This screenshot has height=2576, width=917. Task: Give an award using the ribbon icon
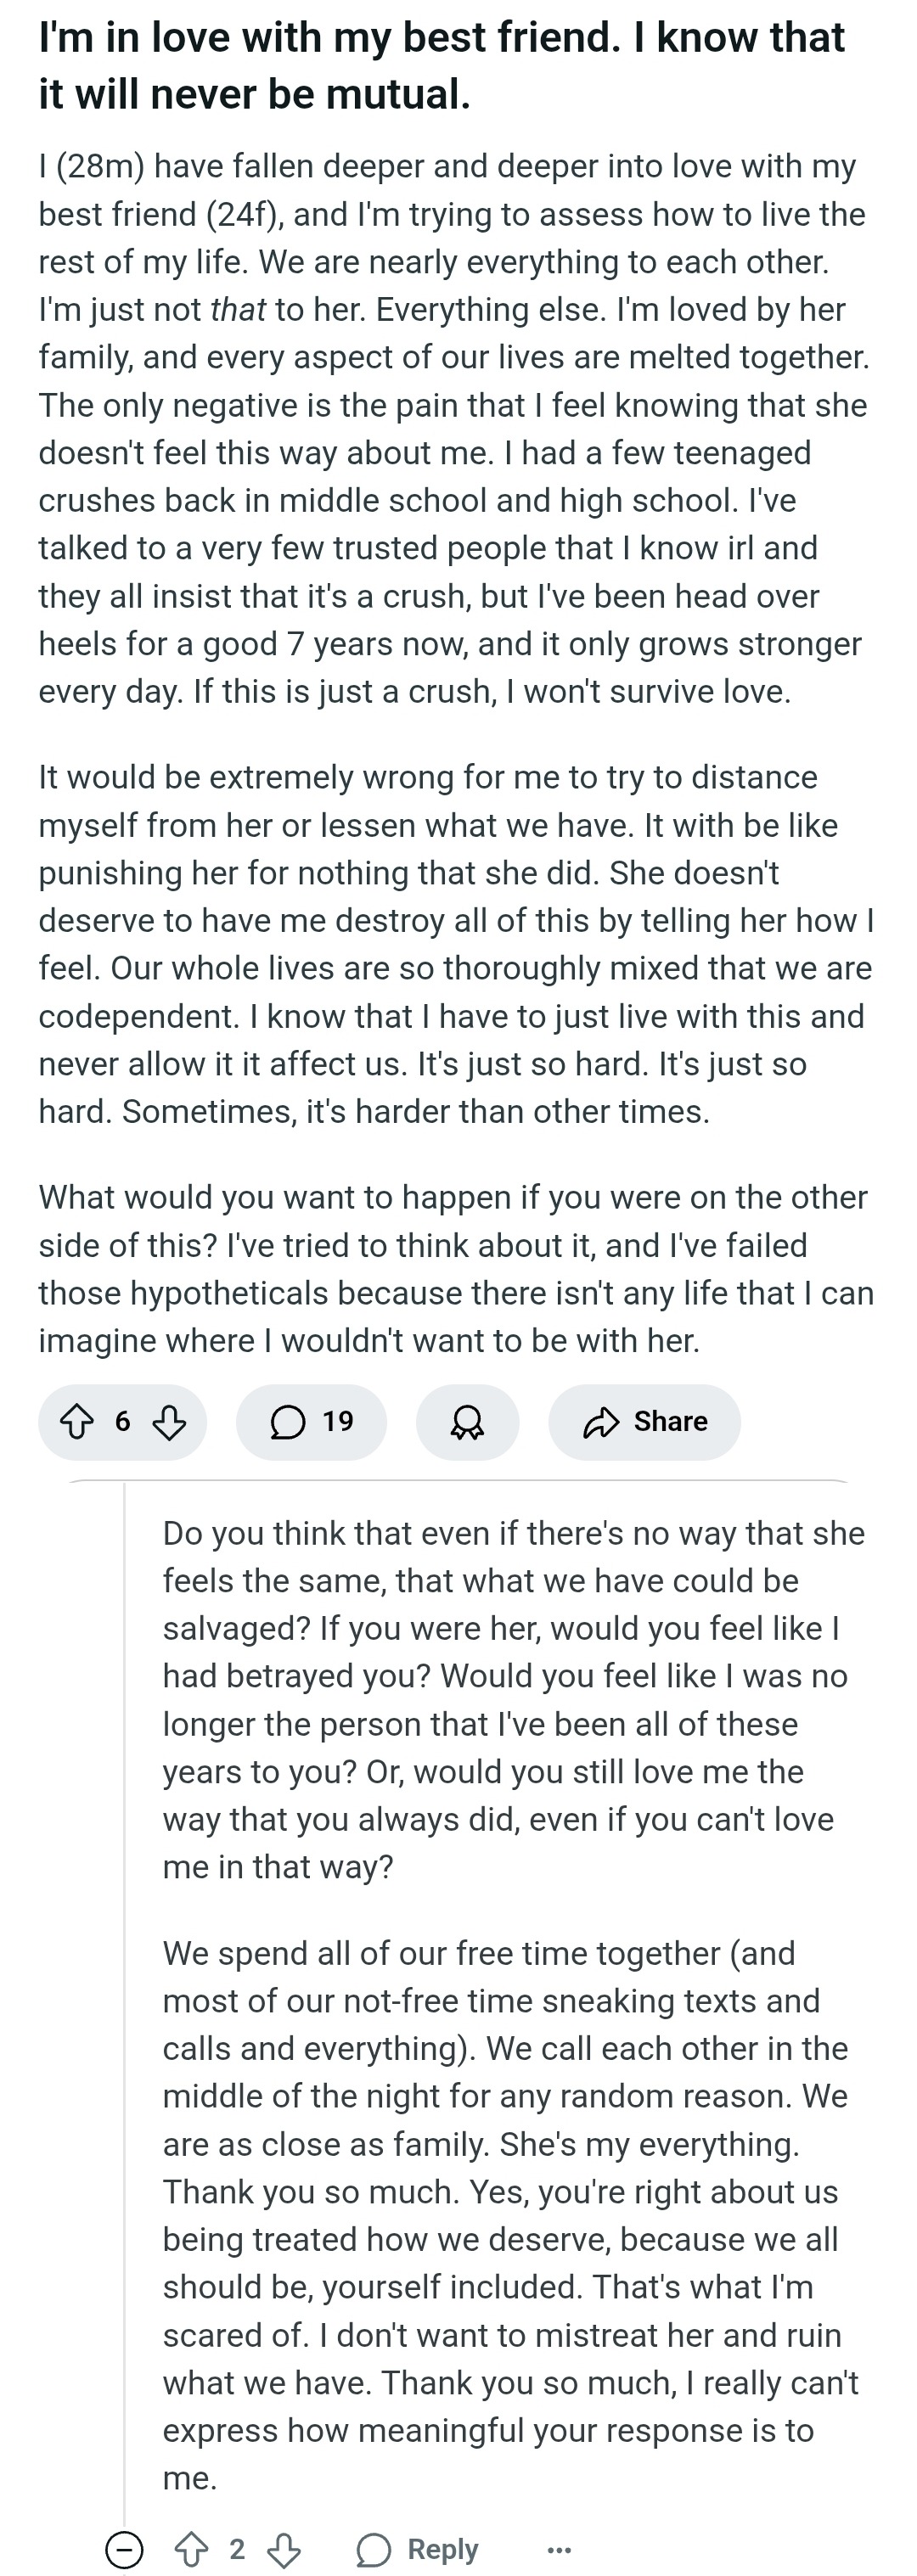[x=467, y=1421]
